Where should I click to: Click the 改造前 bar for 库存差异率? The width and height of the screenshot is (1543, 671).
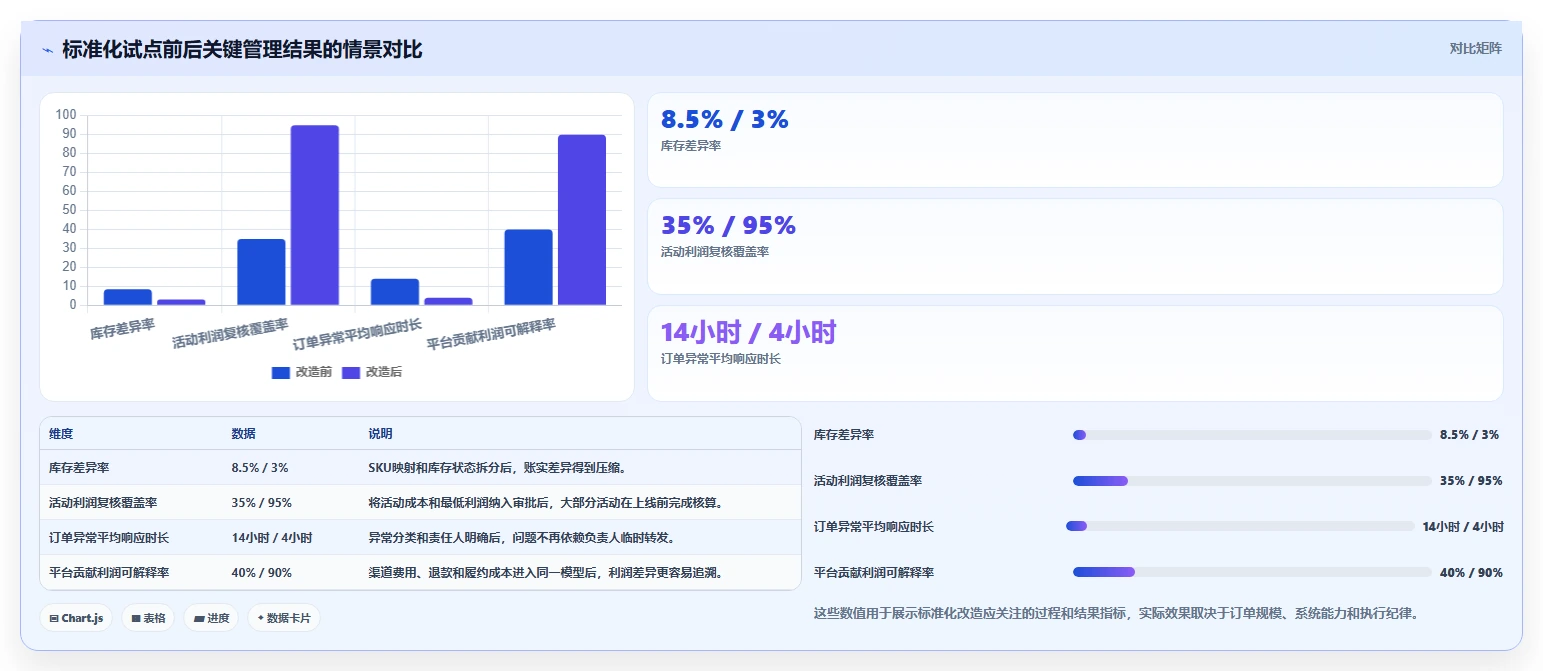click(x=128, y=297)
